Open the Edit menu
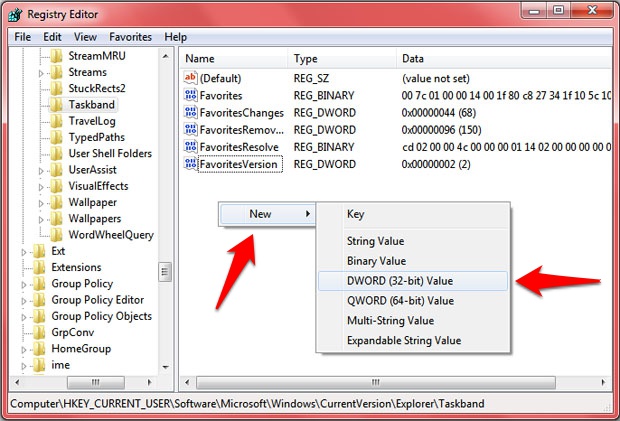 pyautogui.click(x=52, y=37)
